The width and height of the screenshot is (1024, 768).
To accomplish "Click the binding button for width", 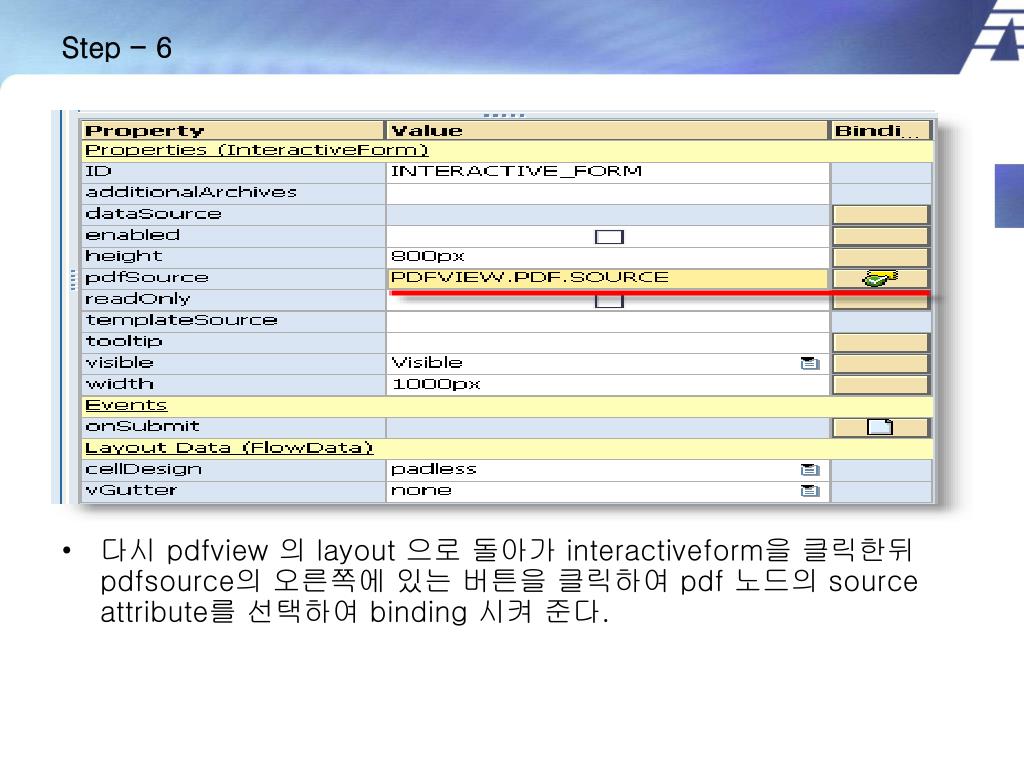I will pyautogui.click(x=880, y=384).
